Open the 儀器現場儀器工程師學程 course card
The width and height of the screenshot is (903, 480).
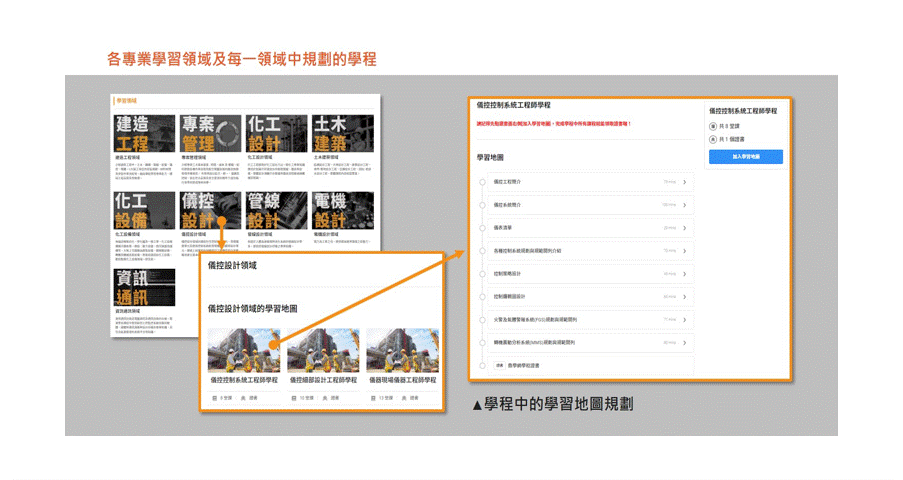pos(402,350)
